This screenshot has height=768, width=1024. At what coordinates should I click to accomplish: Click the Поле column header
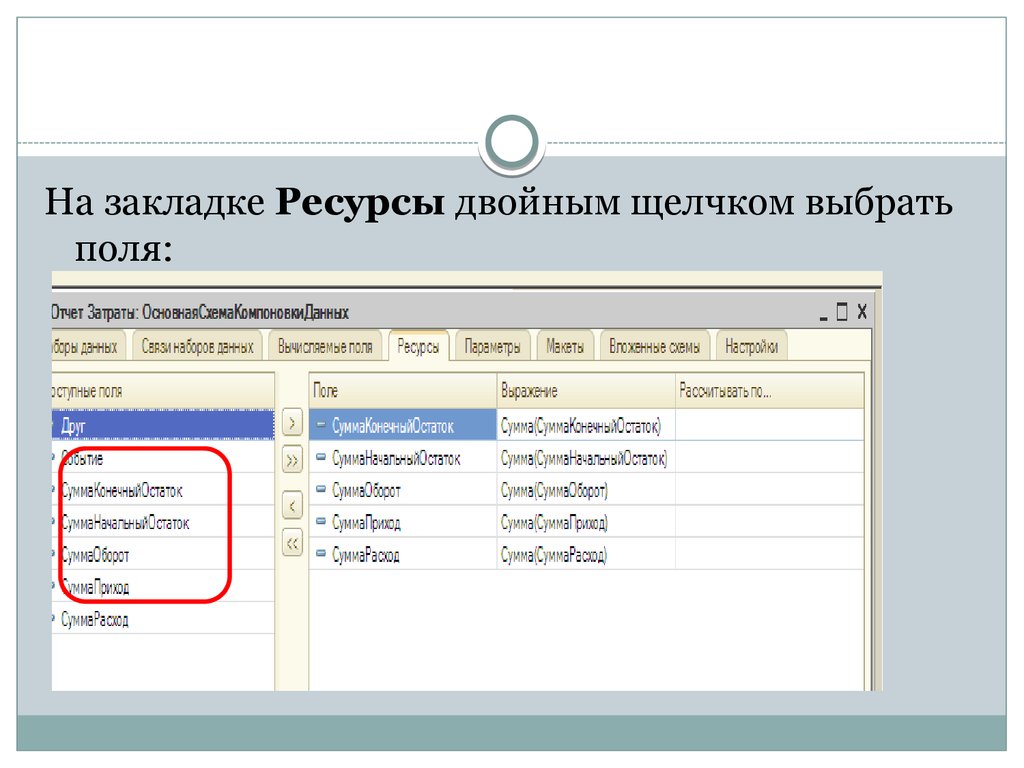click(x=403, y=391)
